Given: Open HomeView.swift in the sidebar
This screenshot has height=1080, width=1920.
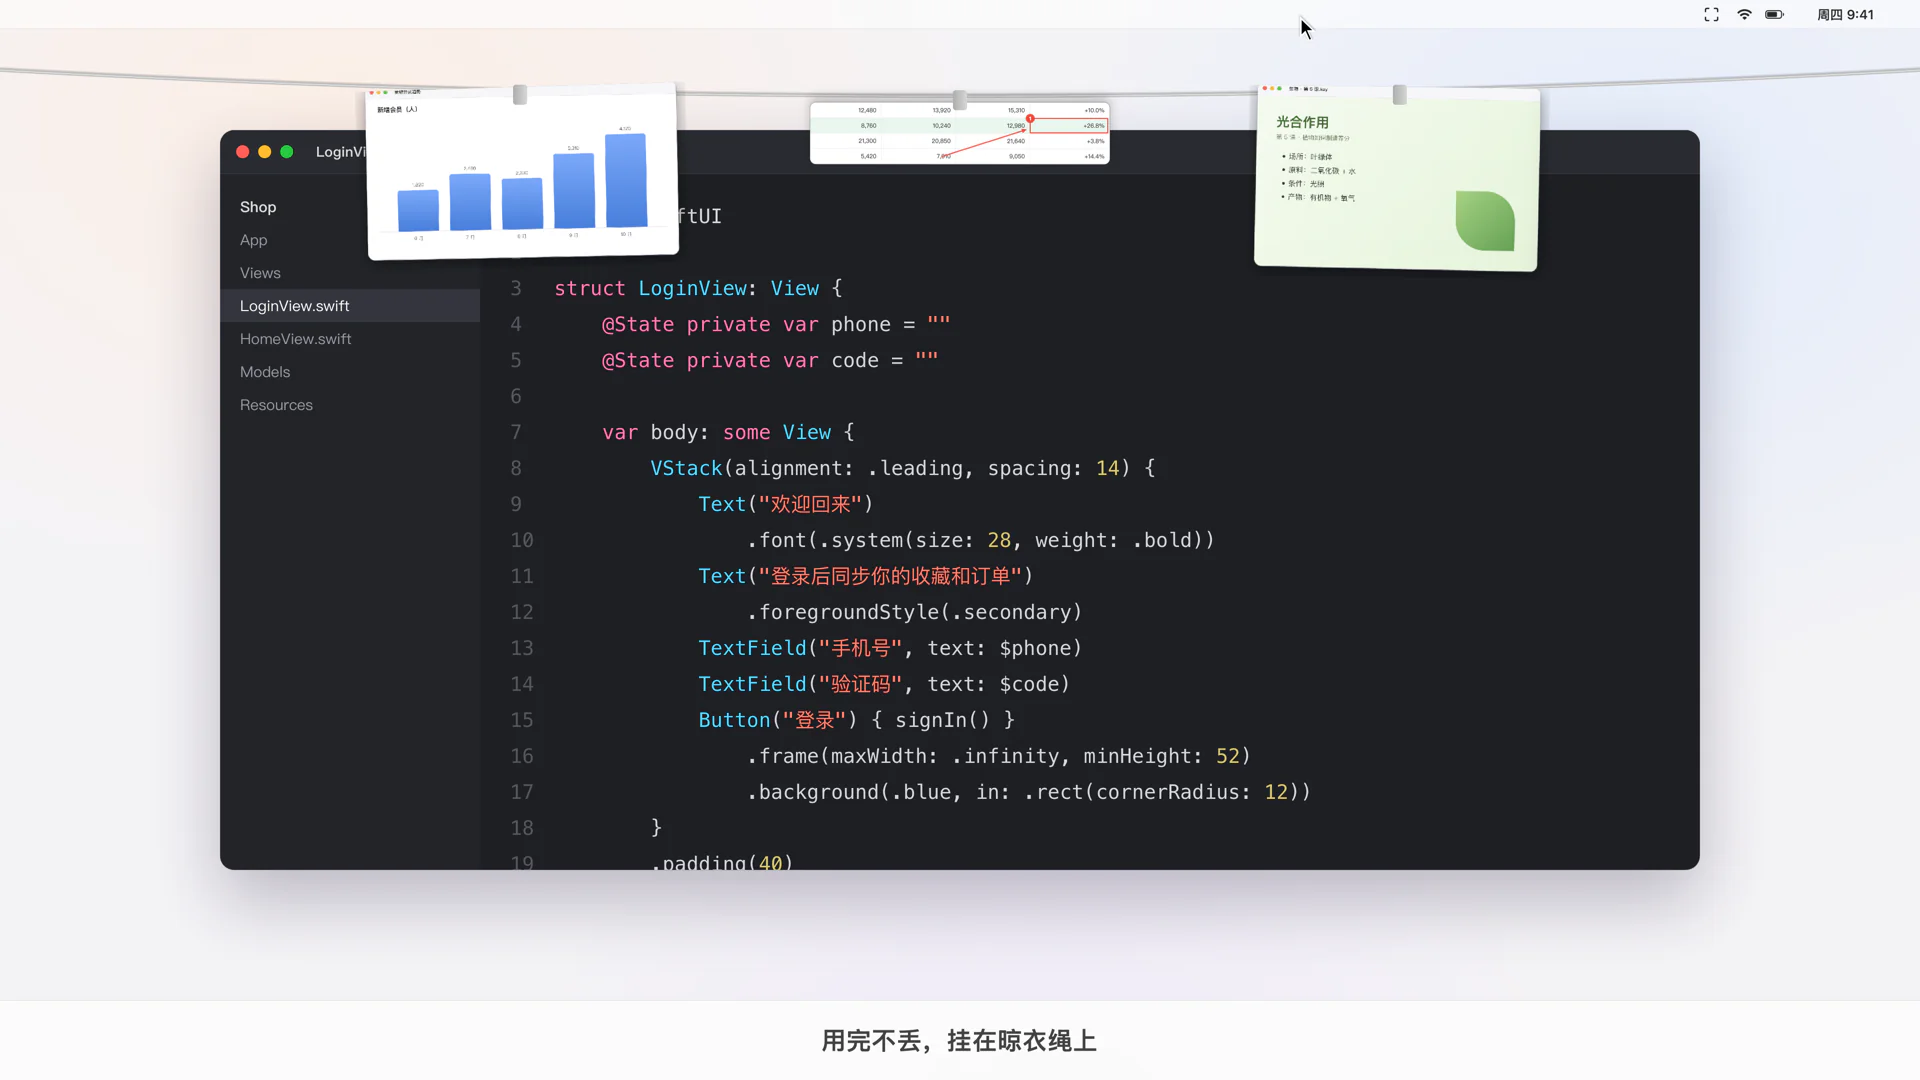Looking at the screenshot, I should click(296, 339).
